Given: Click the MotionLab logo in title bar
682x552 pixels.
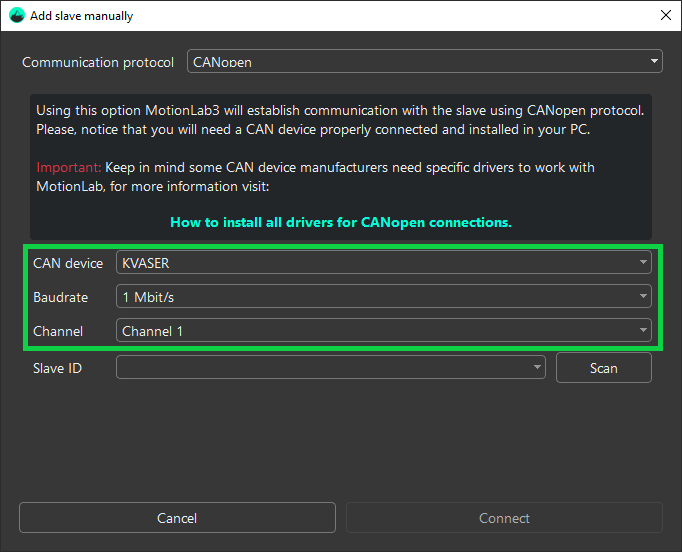Looking at the screenshot, I should coord(16,15).
